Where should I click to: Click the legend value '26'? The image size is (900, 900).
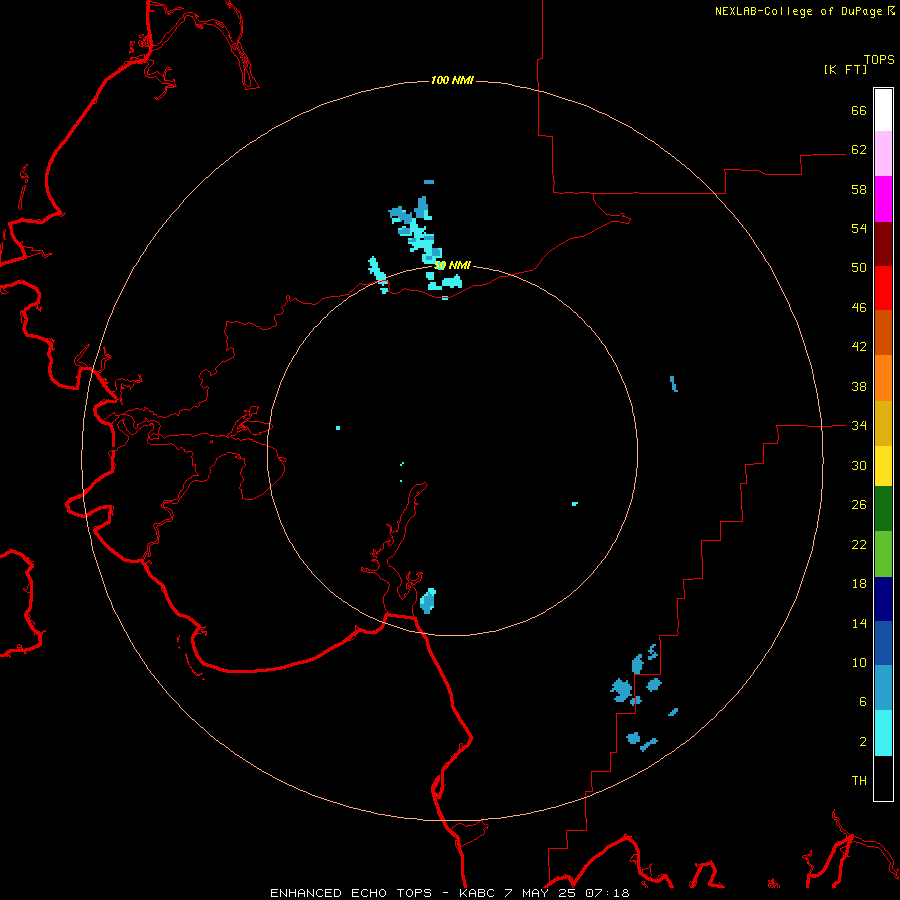click(x=859, y=505)
